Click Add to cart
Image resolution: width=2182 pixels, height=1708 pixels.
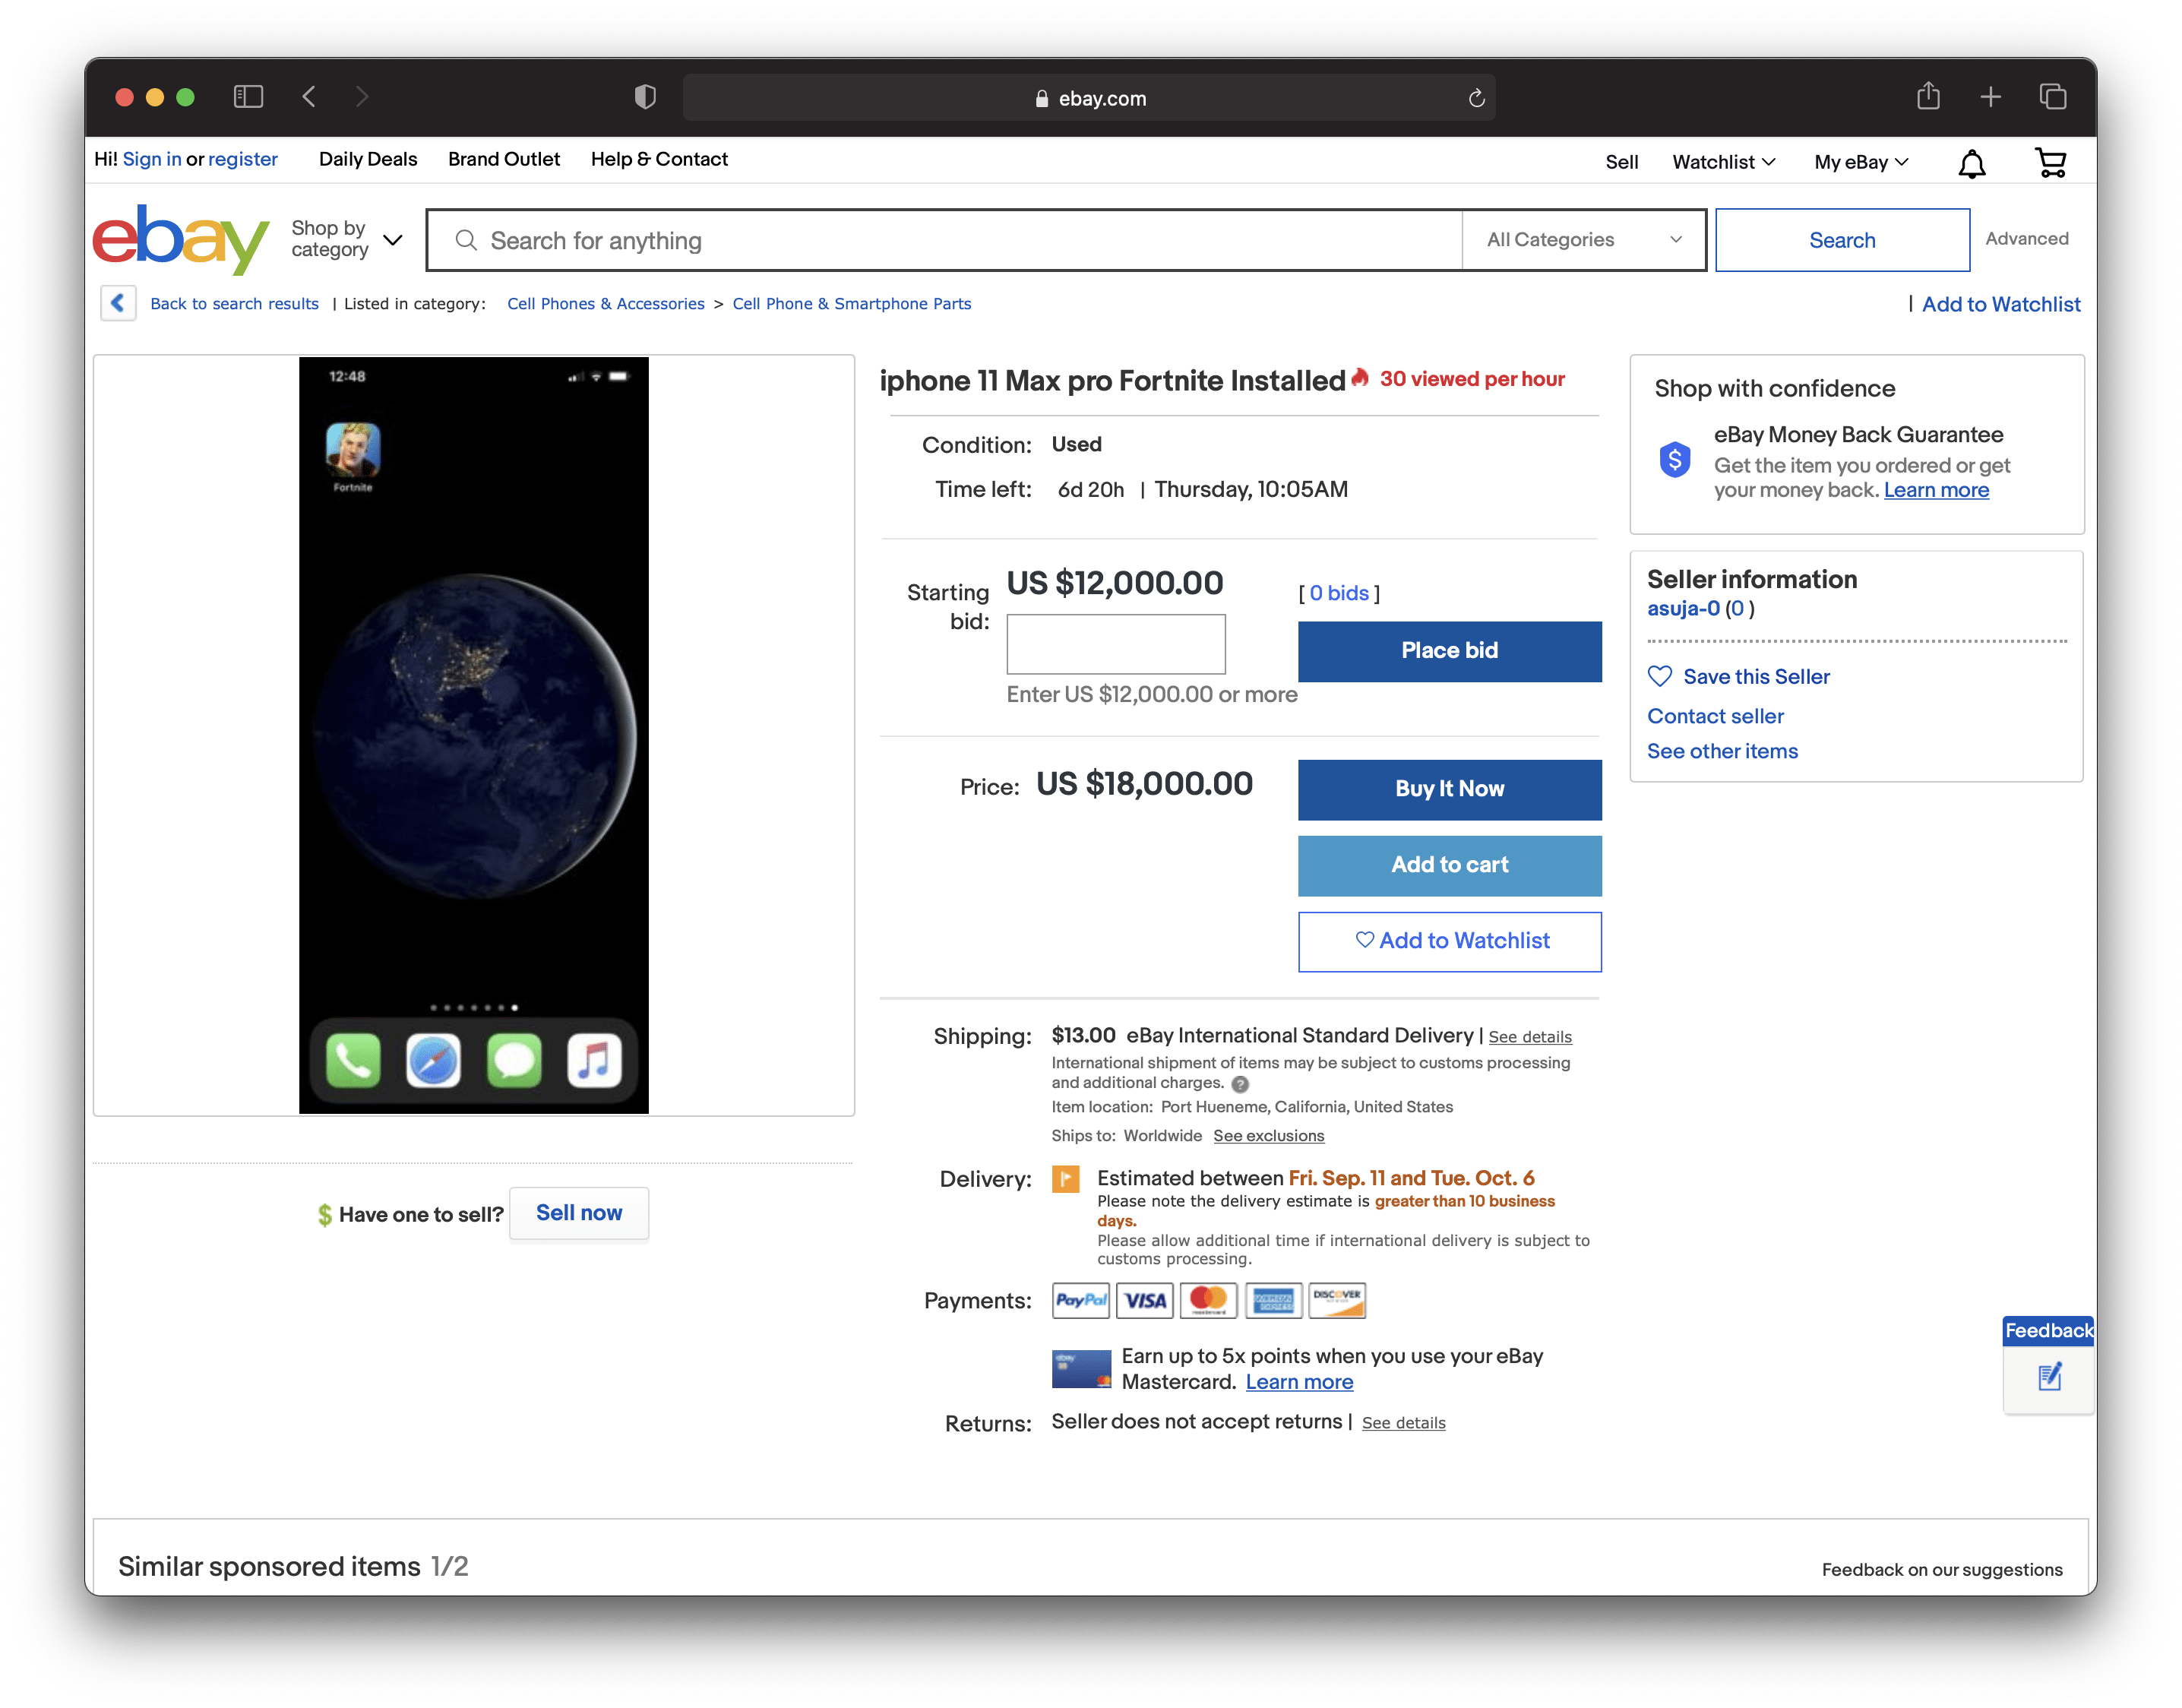(x=1449, y=865)
